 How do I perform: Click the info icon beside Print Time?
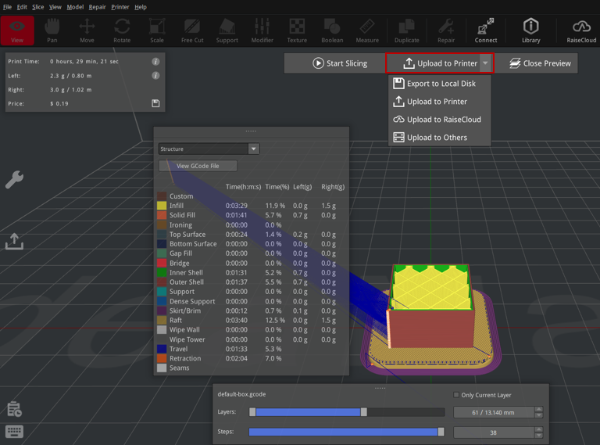point(156,60)
